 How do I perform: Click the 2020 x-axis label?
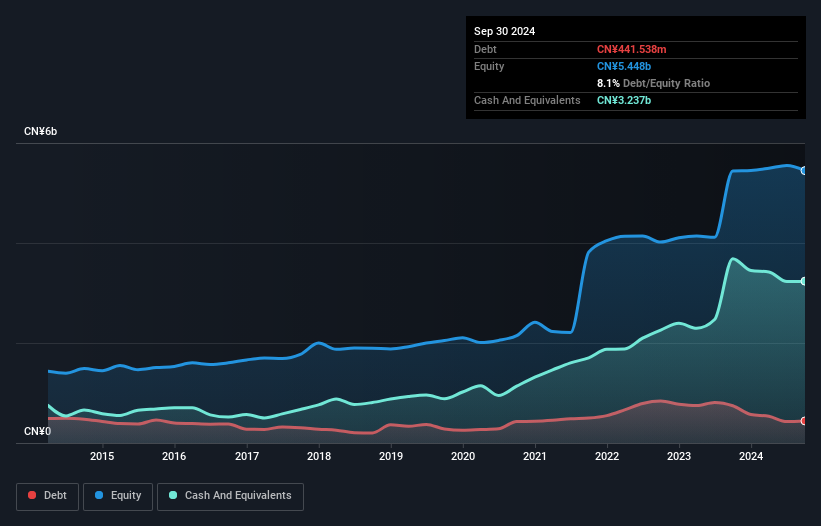pyautogui.click(x=463, y=456)
